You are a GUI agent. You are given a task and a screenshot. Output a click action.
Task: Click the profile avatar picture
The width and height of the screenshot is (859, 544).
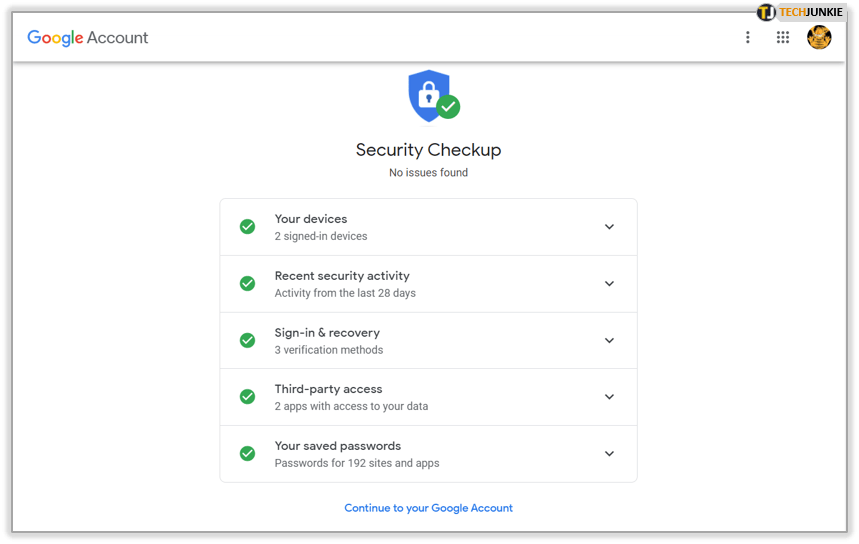click(819, 38)
